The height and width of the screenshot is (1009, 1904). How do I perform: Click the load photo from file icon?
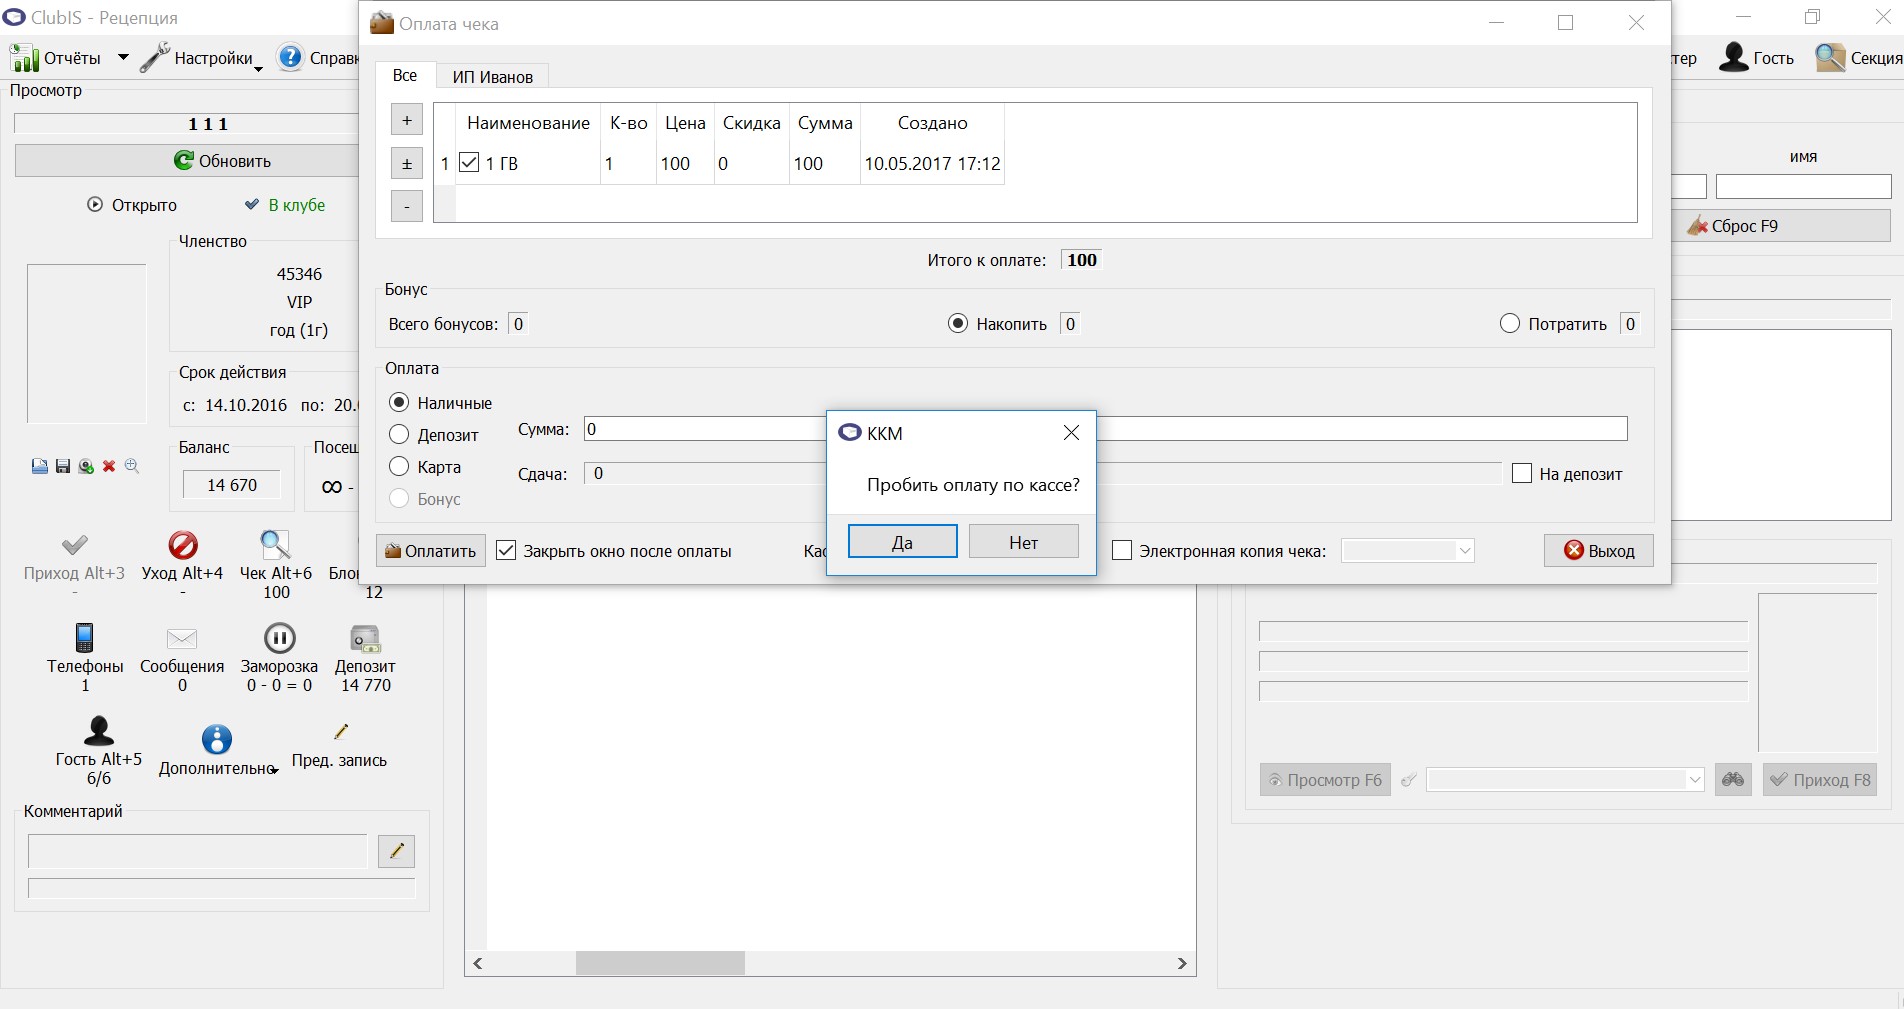pyautogui.click(x=40, y=466)
